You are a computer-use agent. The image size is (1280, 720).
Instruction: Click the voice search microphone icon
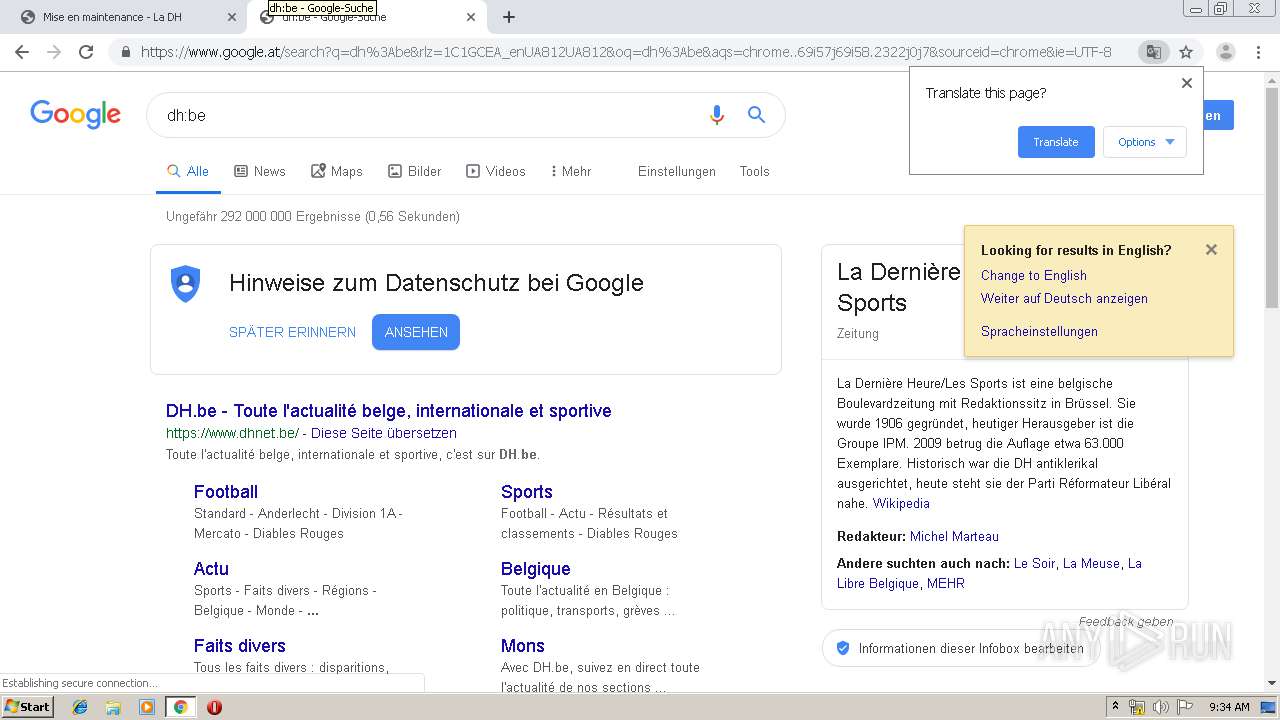(716, 115)
